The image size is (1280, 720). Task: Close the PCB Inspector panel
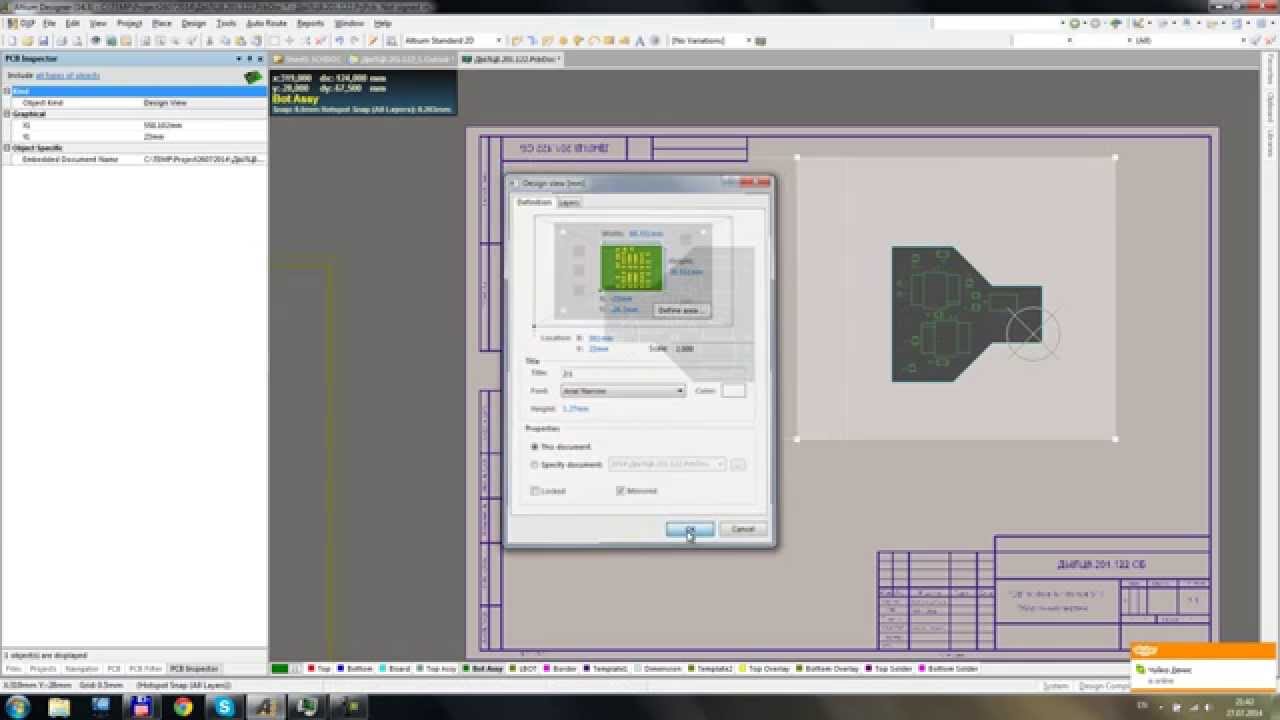pos(261,59)
